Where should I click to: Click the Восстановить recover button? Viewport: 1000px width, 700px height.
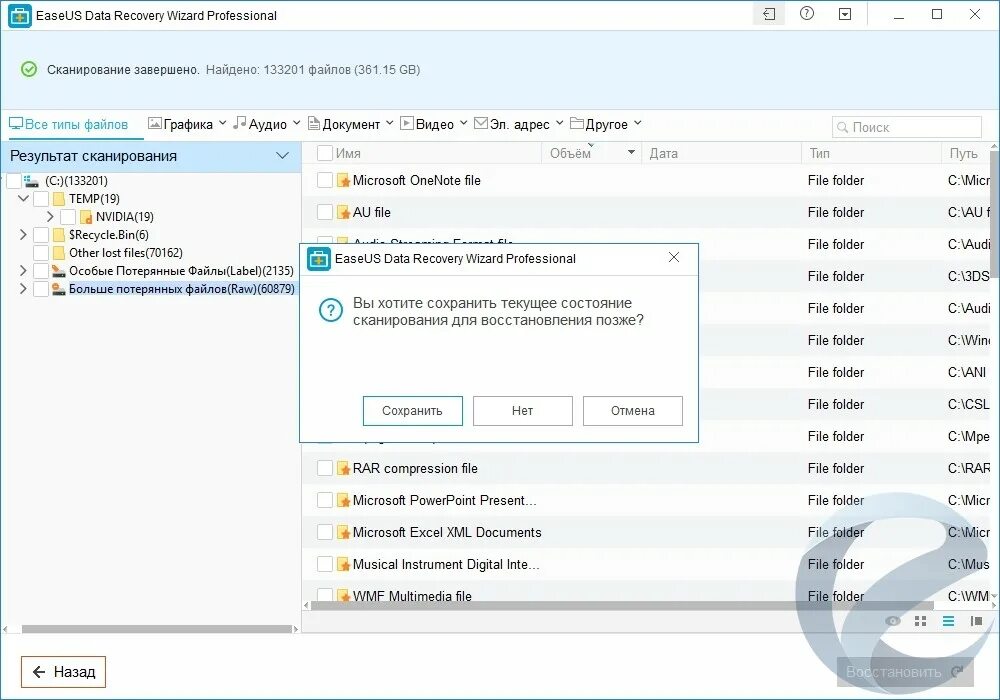pyautogui.click(x=905, y=672)
